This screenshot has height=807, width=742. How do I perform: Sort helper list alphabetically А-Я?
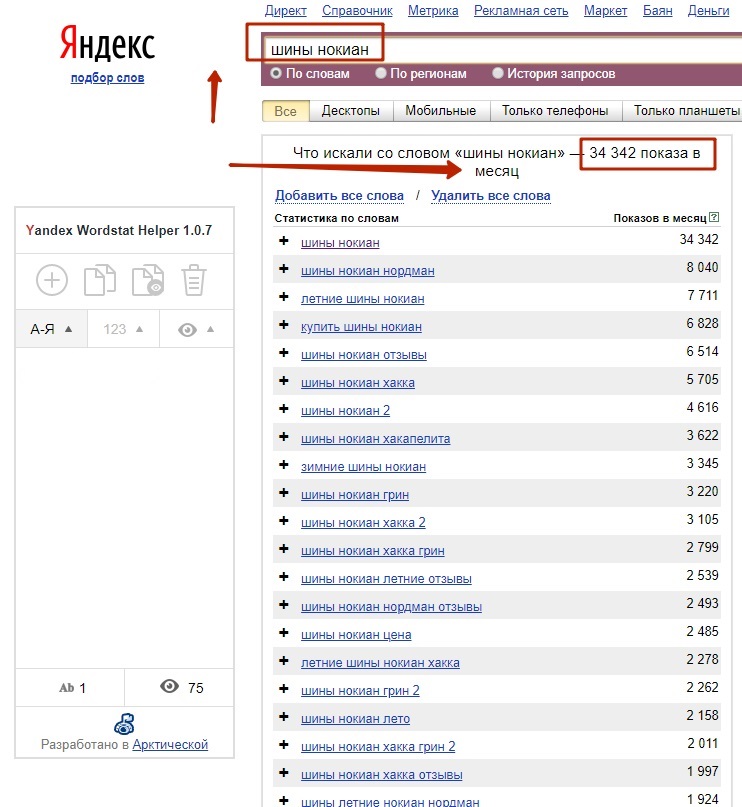pos(51,329)
